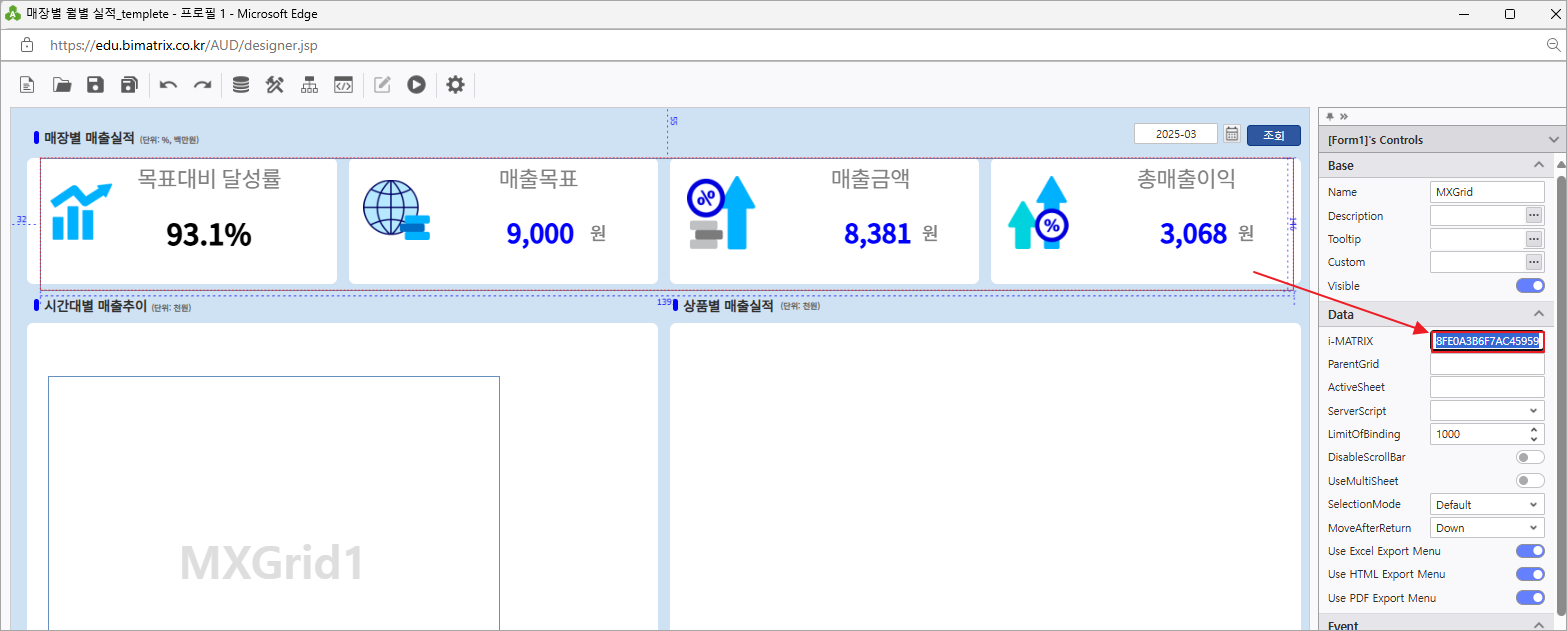Undo the last design change
The image size is (1567, 631).
click(168, 85)
